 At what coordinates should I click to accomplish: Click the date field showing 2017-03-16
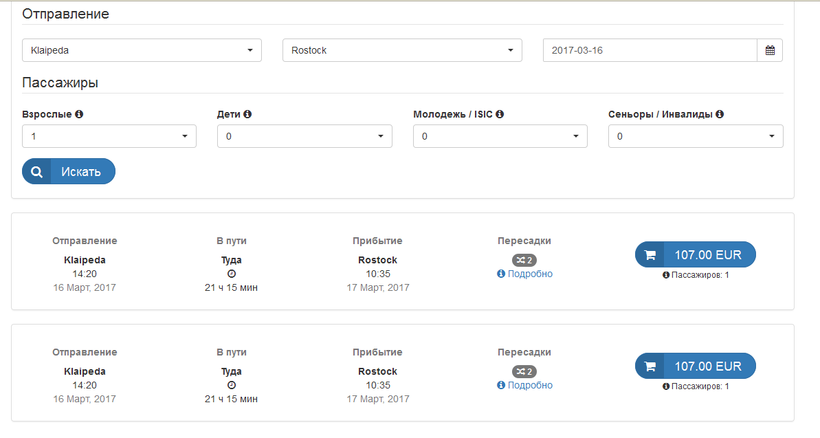pyautogui.click(x=650, y=50)
